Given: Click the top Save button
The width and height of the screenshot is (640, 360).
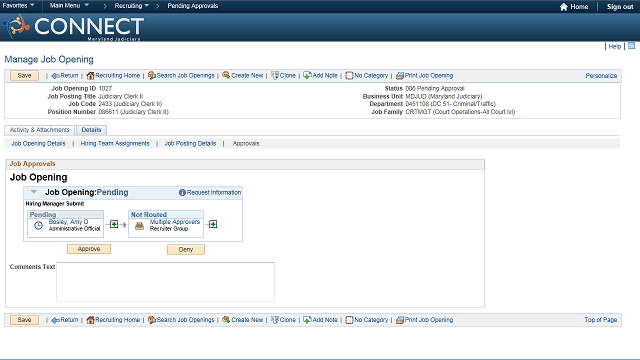Looking at the screenshot, I should [24, 76].
